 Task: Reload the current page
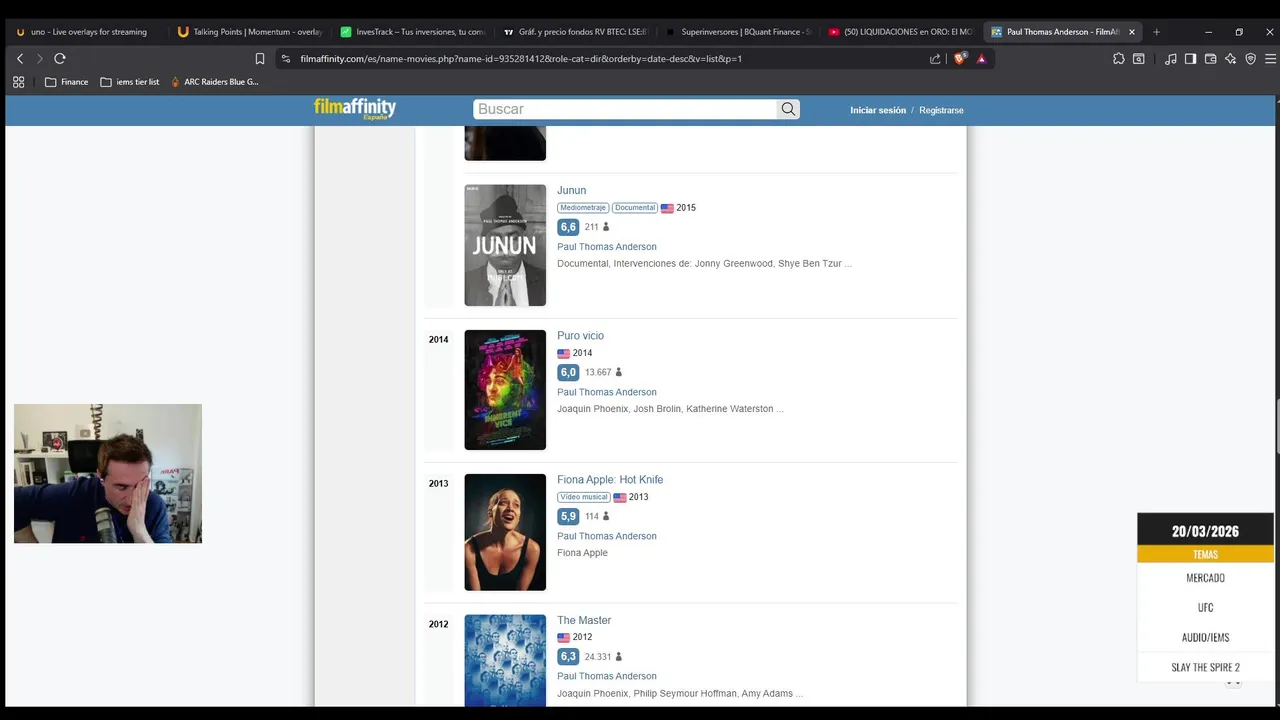point(60,59)
